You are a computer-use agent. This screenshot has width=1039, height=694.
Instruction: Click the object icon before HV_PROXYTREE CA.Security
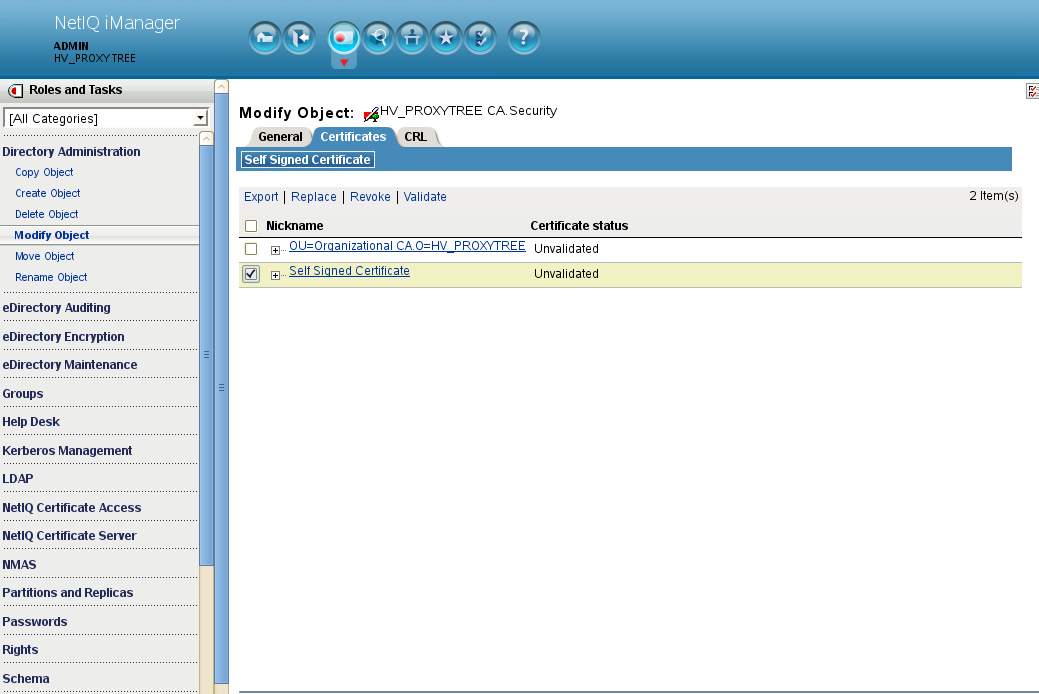[x=371, y=113]
